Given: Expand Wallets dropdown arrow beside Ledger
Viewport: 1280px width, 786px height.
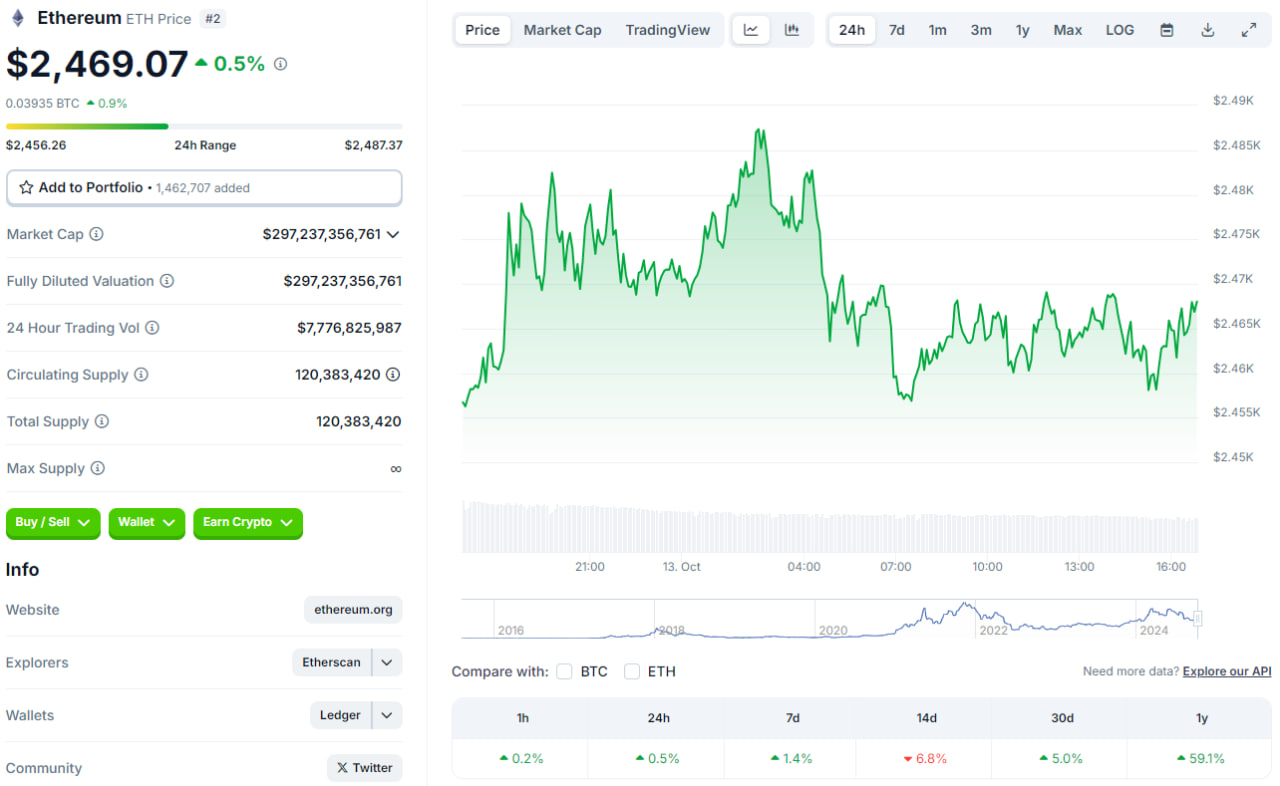Looking at the screenshot, I should [387, 716].
